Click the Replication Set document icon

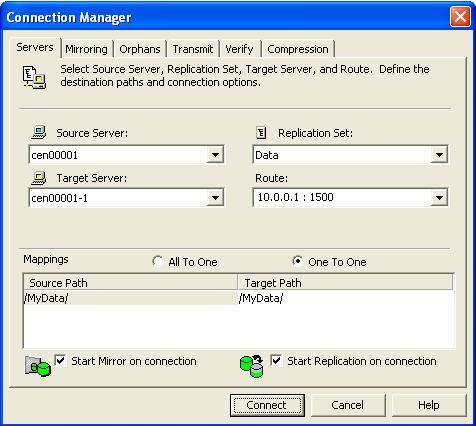261,133
